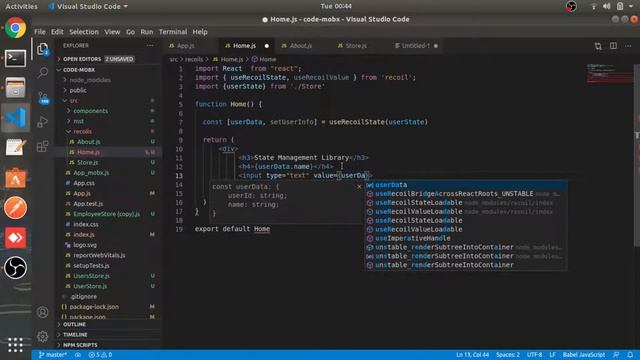Switch to About.js editor tab
Screen dimensions: 640x360
(301, 46)
